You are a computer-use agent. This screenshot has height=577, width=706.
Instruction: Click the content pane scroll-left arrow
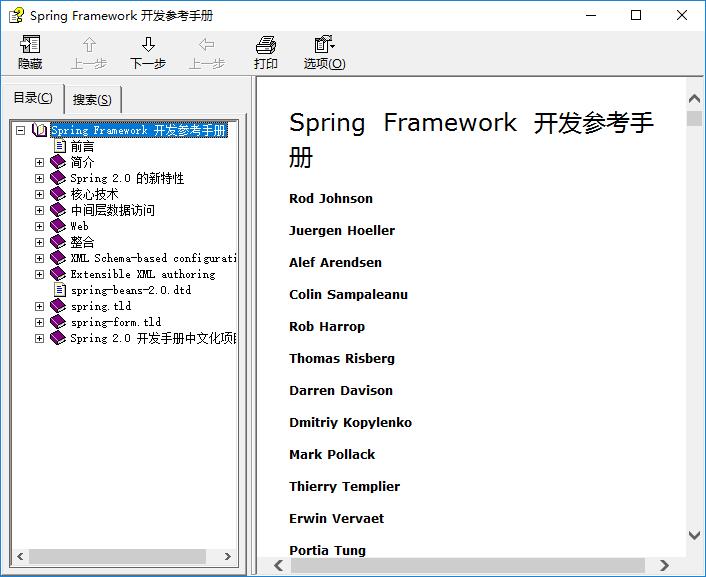(x=279, y=565)
